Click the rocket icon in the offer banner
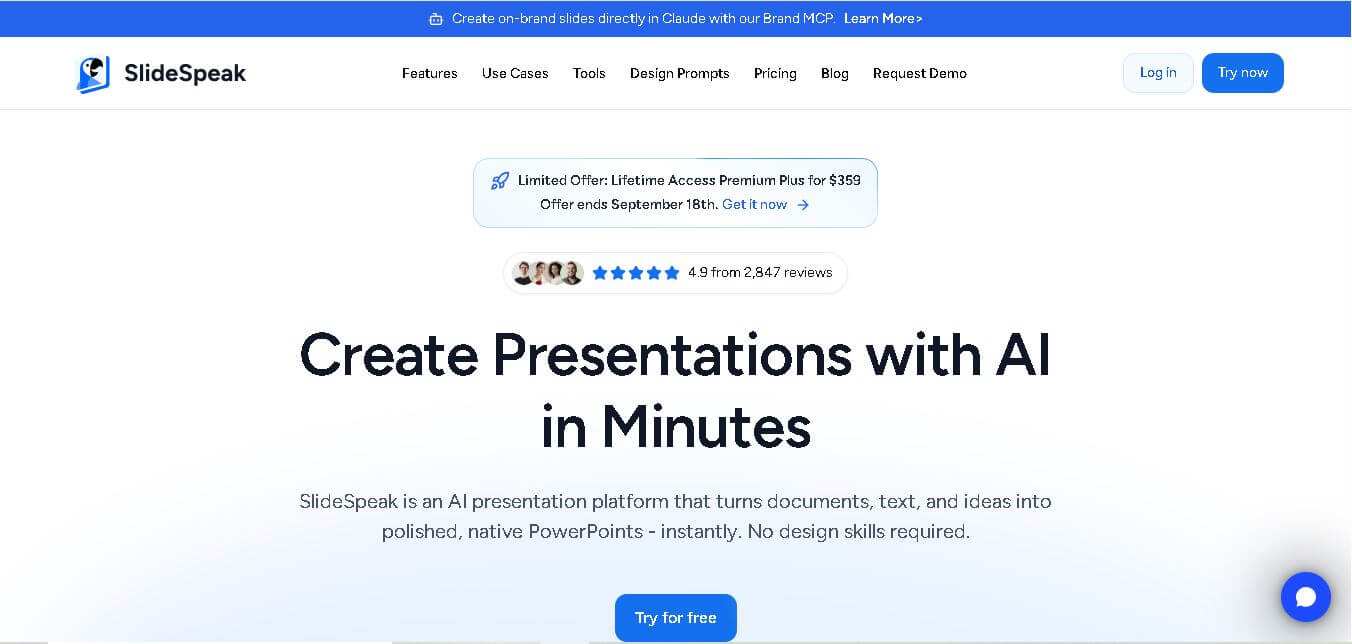The width and height of the screenshot is (1352, 644). [x=500, y=181]
